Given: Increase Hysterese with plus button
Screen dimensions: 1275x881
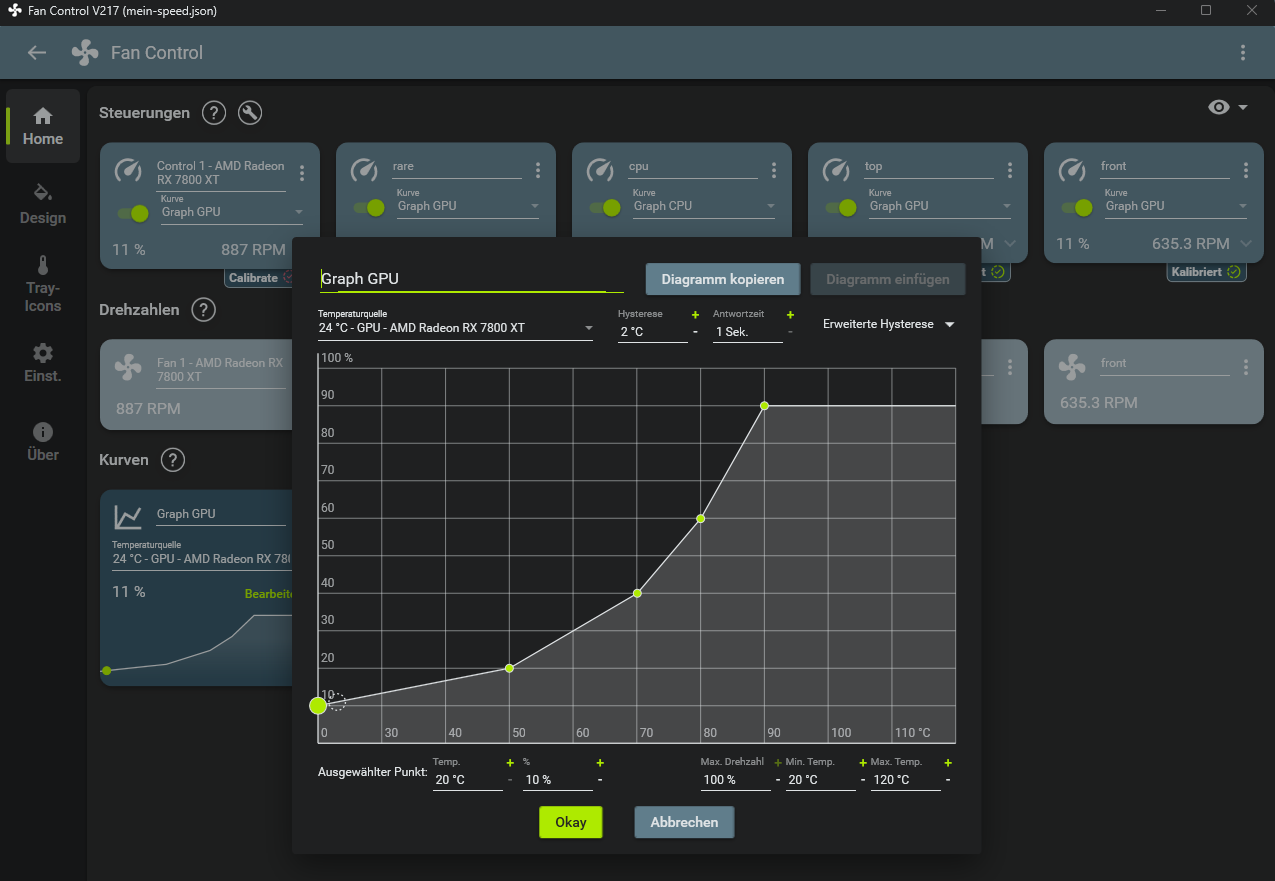Looking at the screenshot, I should tap(695, 314).
